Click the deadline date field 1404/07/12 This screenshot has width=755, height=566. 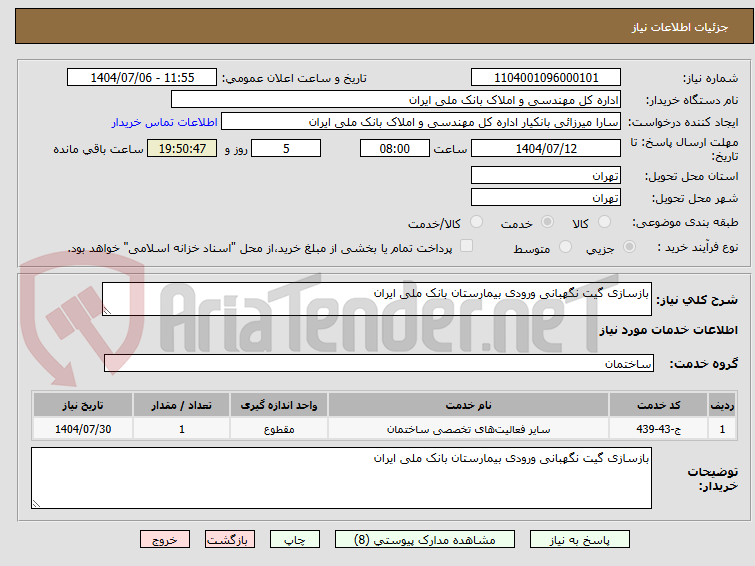[546, 148]
